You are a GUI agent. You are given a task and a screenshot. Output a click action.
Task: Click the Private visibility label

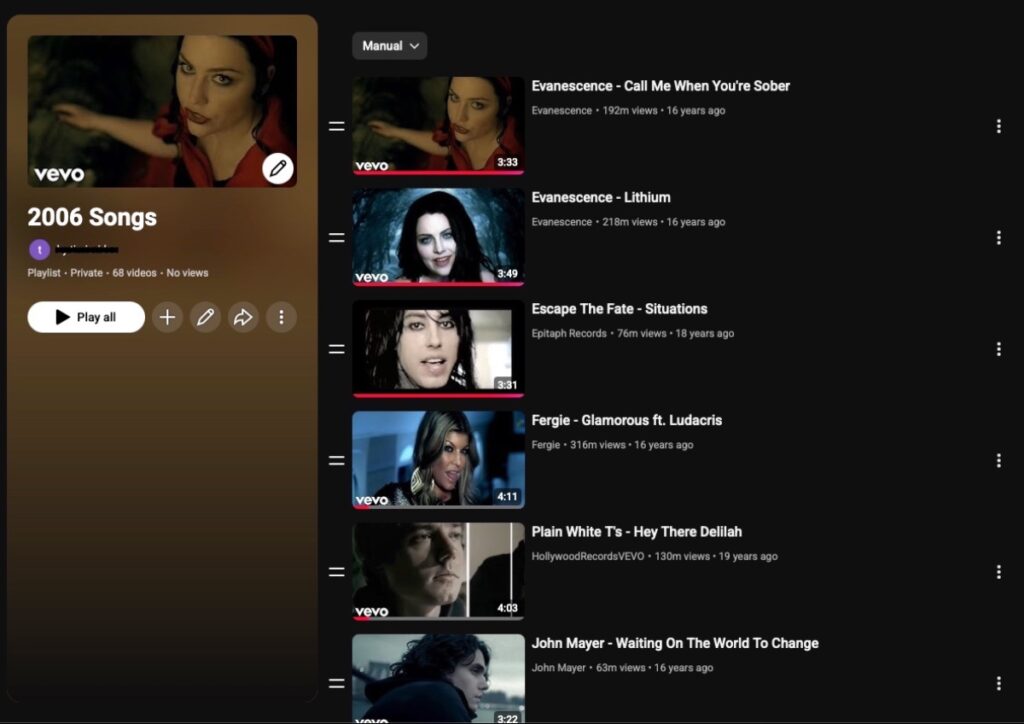click(x=86, y=273)
